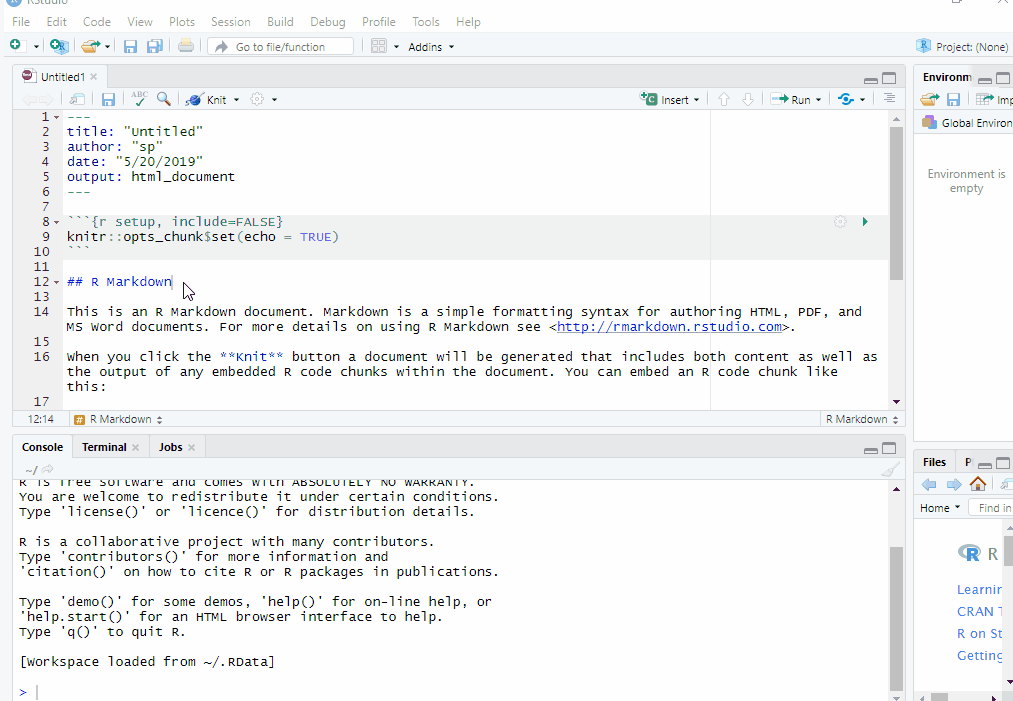Open the panes layout dropdown arrow

point(396,47)
